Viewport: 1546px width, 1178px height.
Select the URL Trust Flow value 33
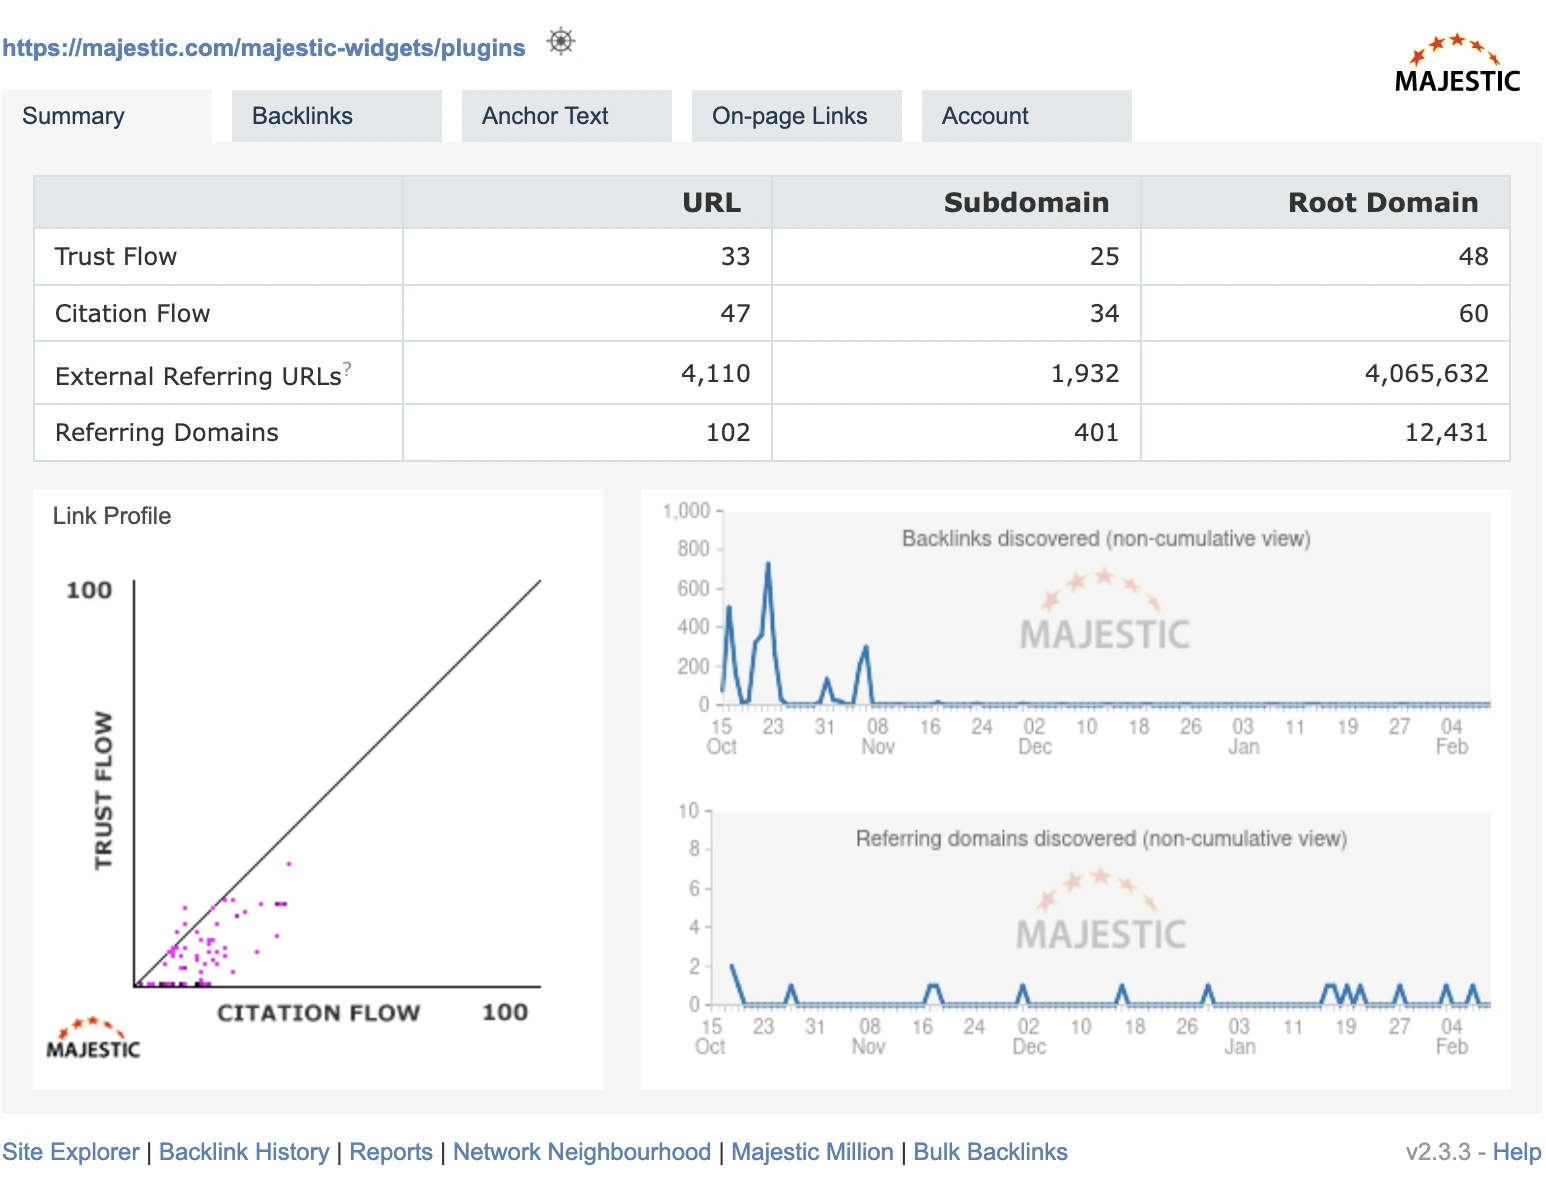[735, 257]
